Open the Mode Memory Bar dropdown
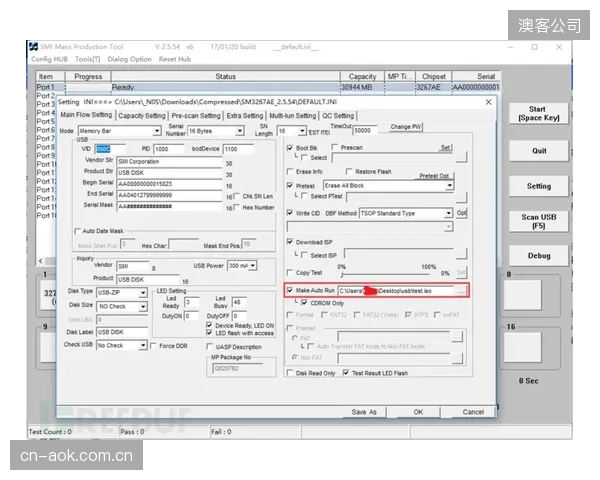Viewport: 600px width, 480px height. coord(157,131)
